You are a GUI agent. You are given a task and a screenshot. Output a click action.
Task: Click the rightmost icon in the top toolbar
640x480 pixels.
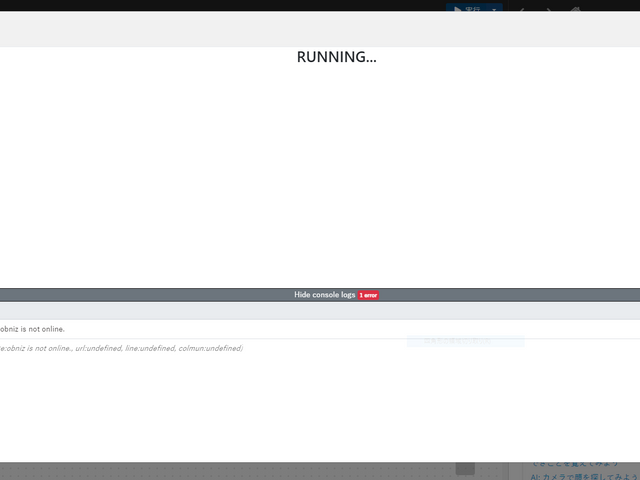coord(575,10)
